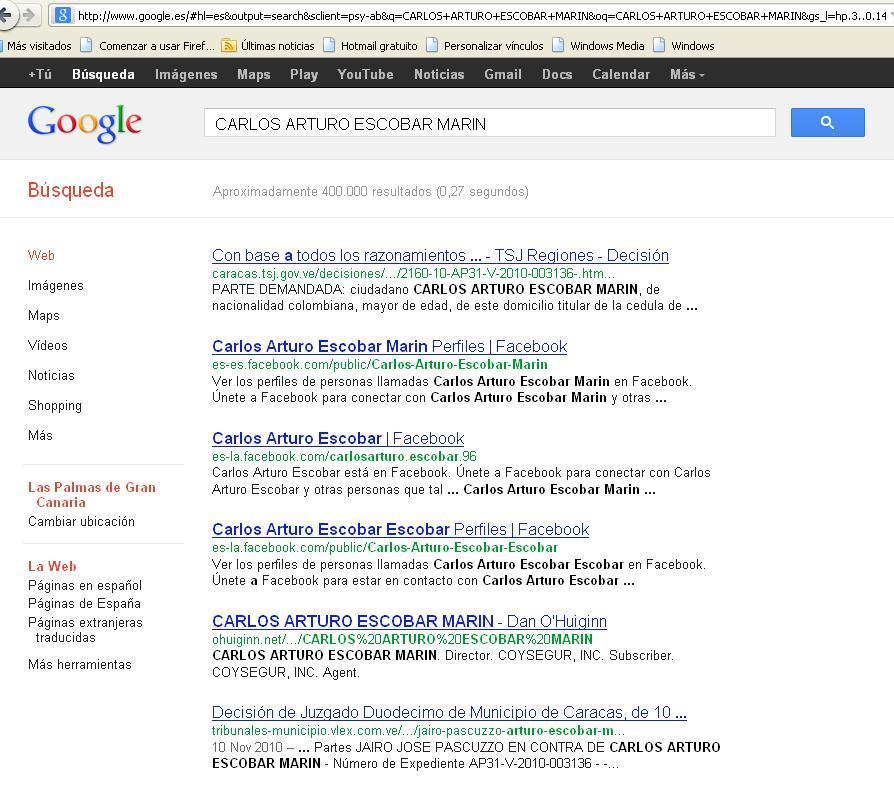Screen dimensions: 894x788
Task: Open Windows Media bookmark
Action: coord(599,46)
